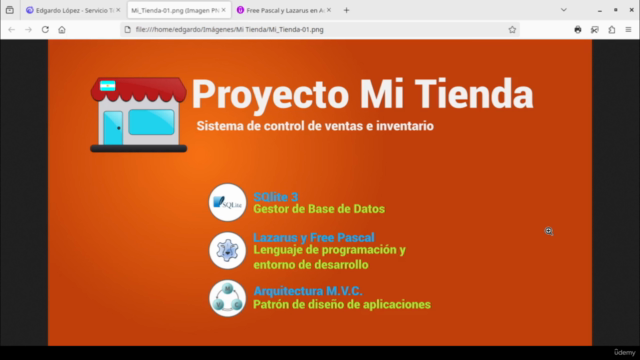The height and width of the screenshot is (360, 640).
Task: Click 'entorno de desarrollo' line
Action: pos(311,264)
